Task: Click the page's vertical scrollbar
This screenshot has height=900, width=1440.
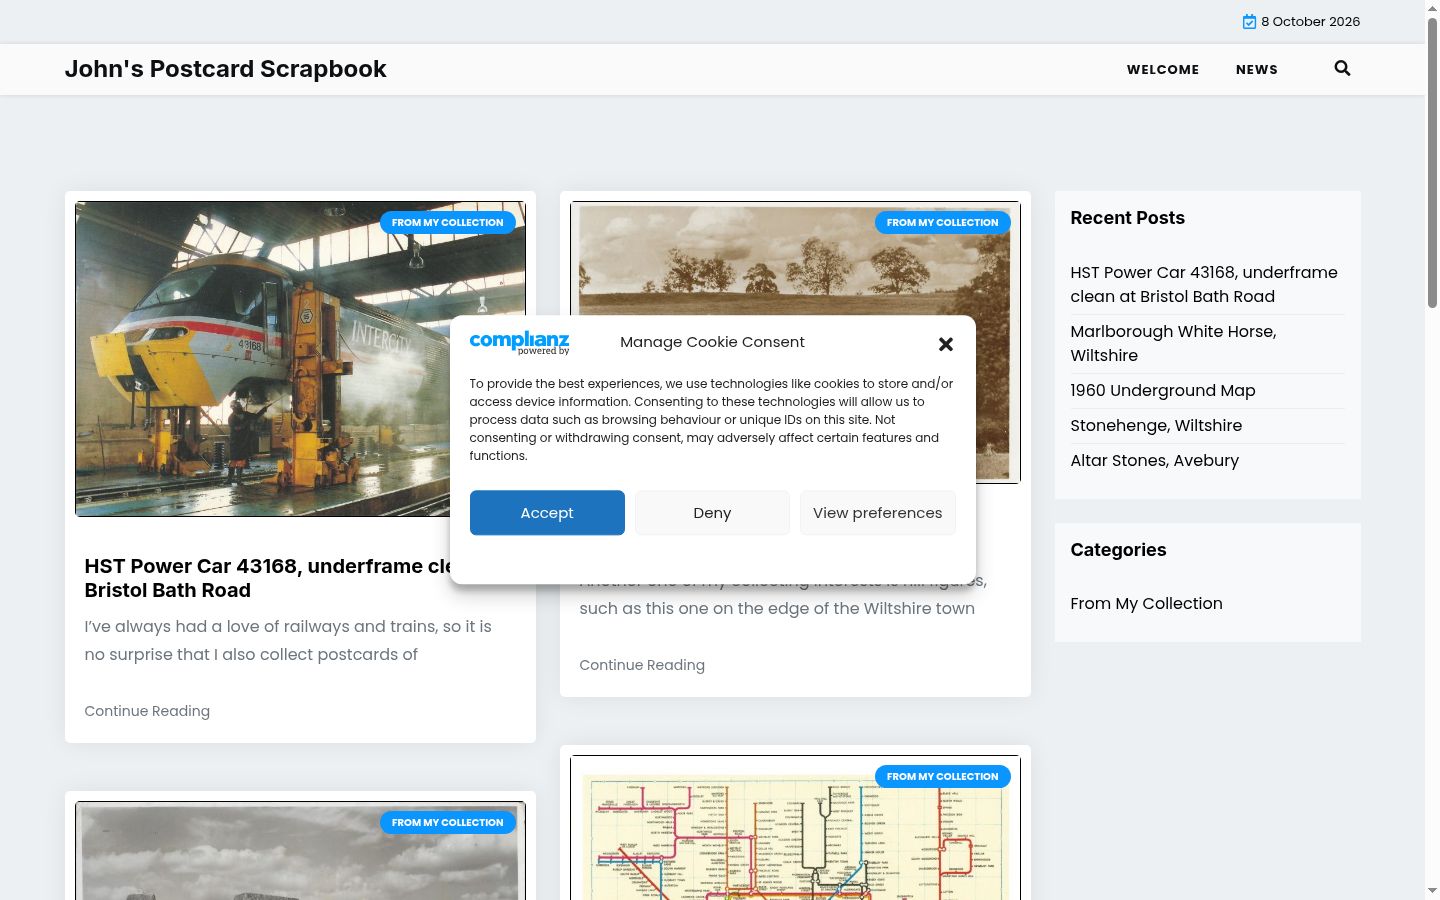Action: pos(1432,162)
